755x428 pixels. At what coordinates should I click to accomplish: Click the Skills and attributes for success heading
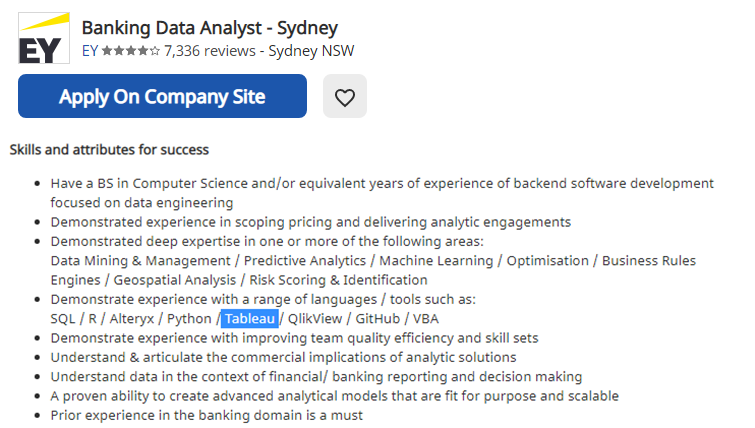[x=109, y=150]
